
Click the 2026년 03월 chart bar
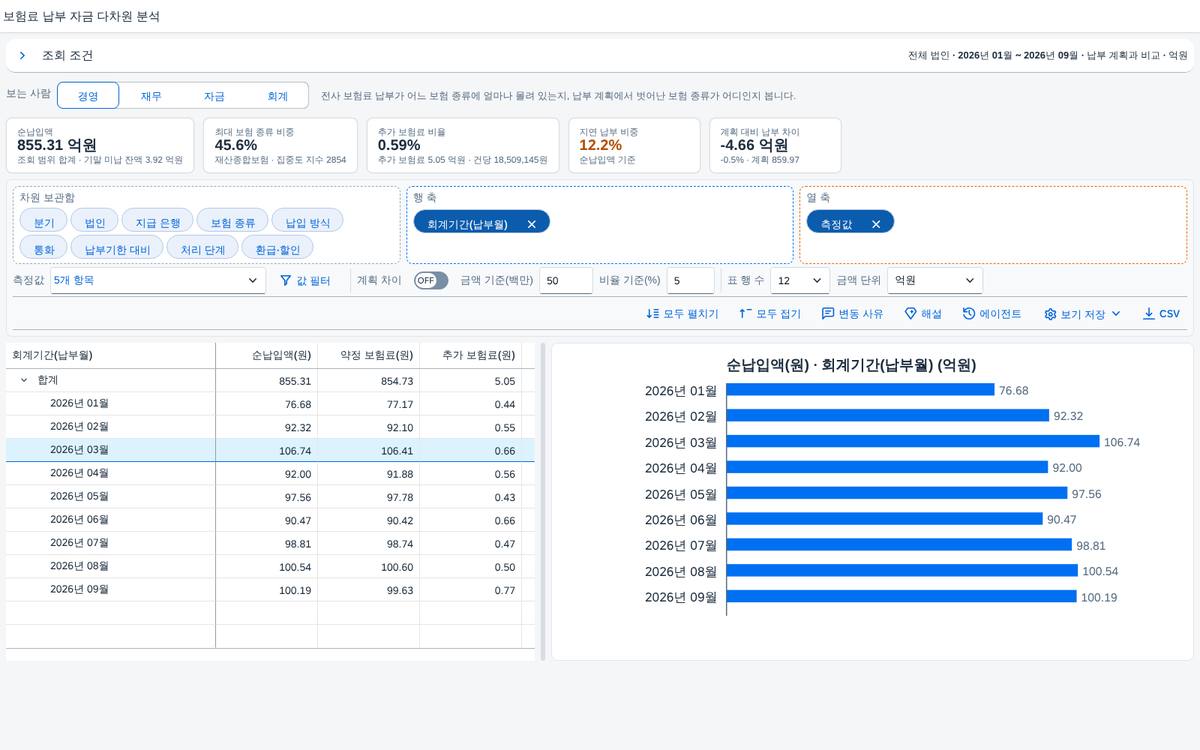coord(913,442)
